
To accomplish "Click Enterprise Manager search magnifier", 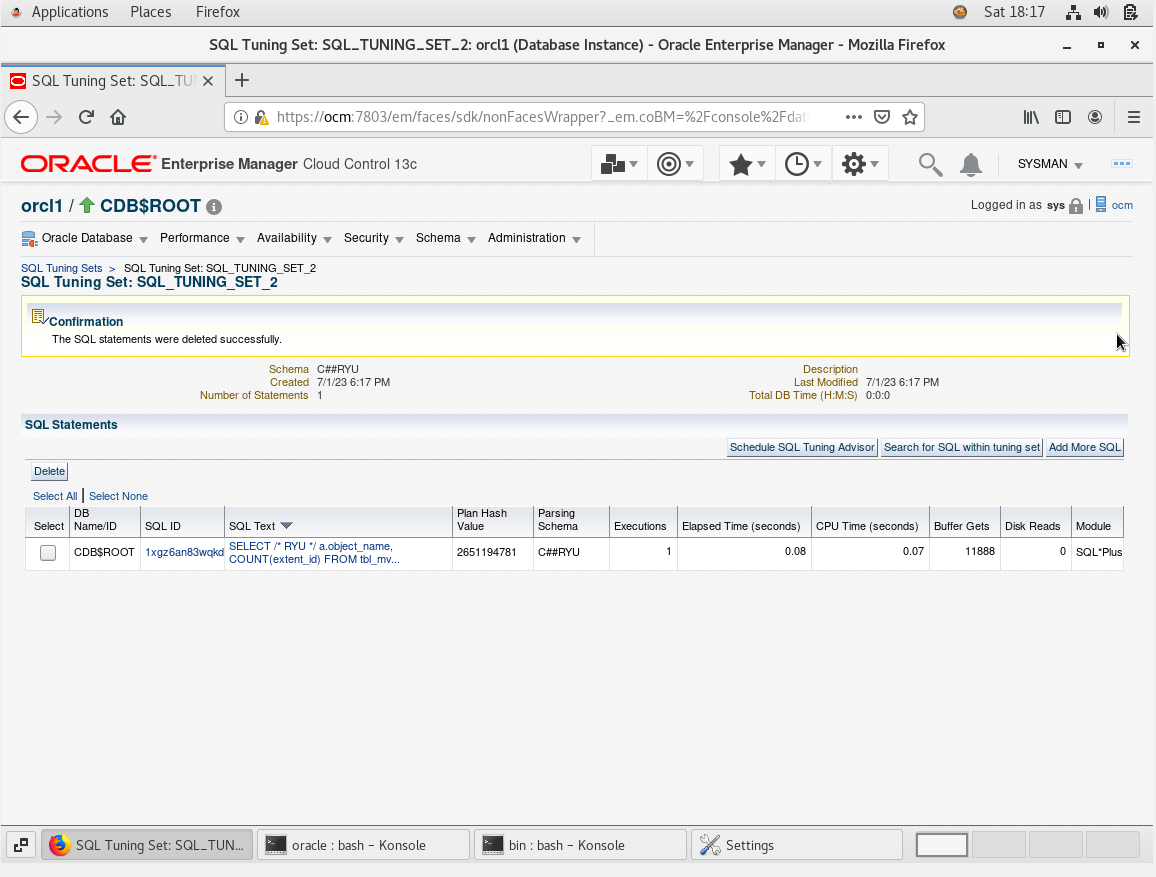I will coord(930,164).
